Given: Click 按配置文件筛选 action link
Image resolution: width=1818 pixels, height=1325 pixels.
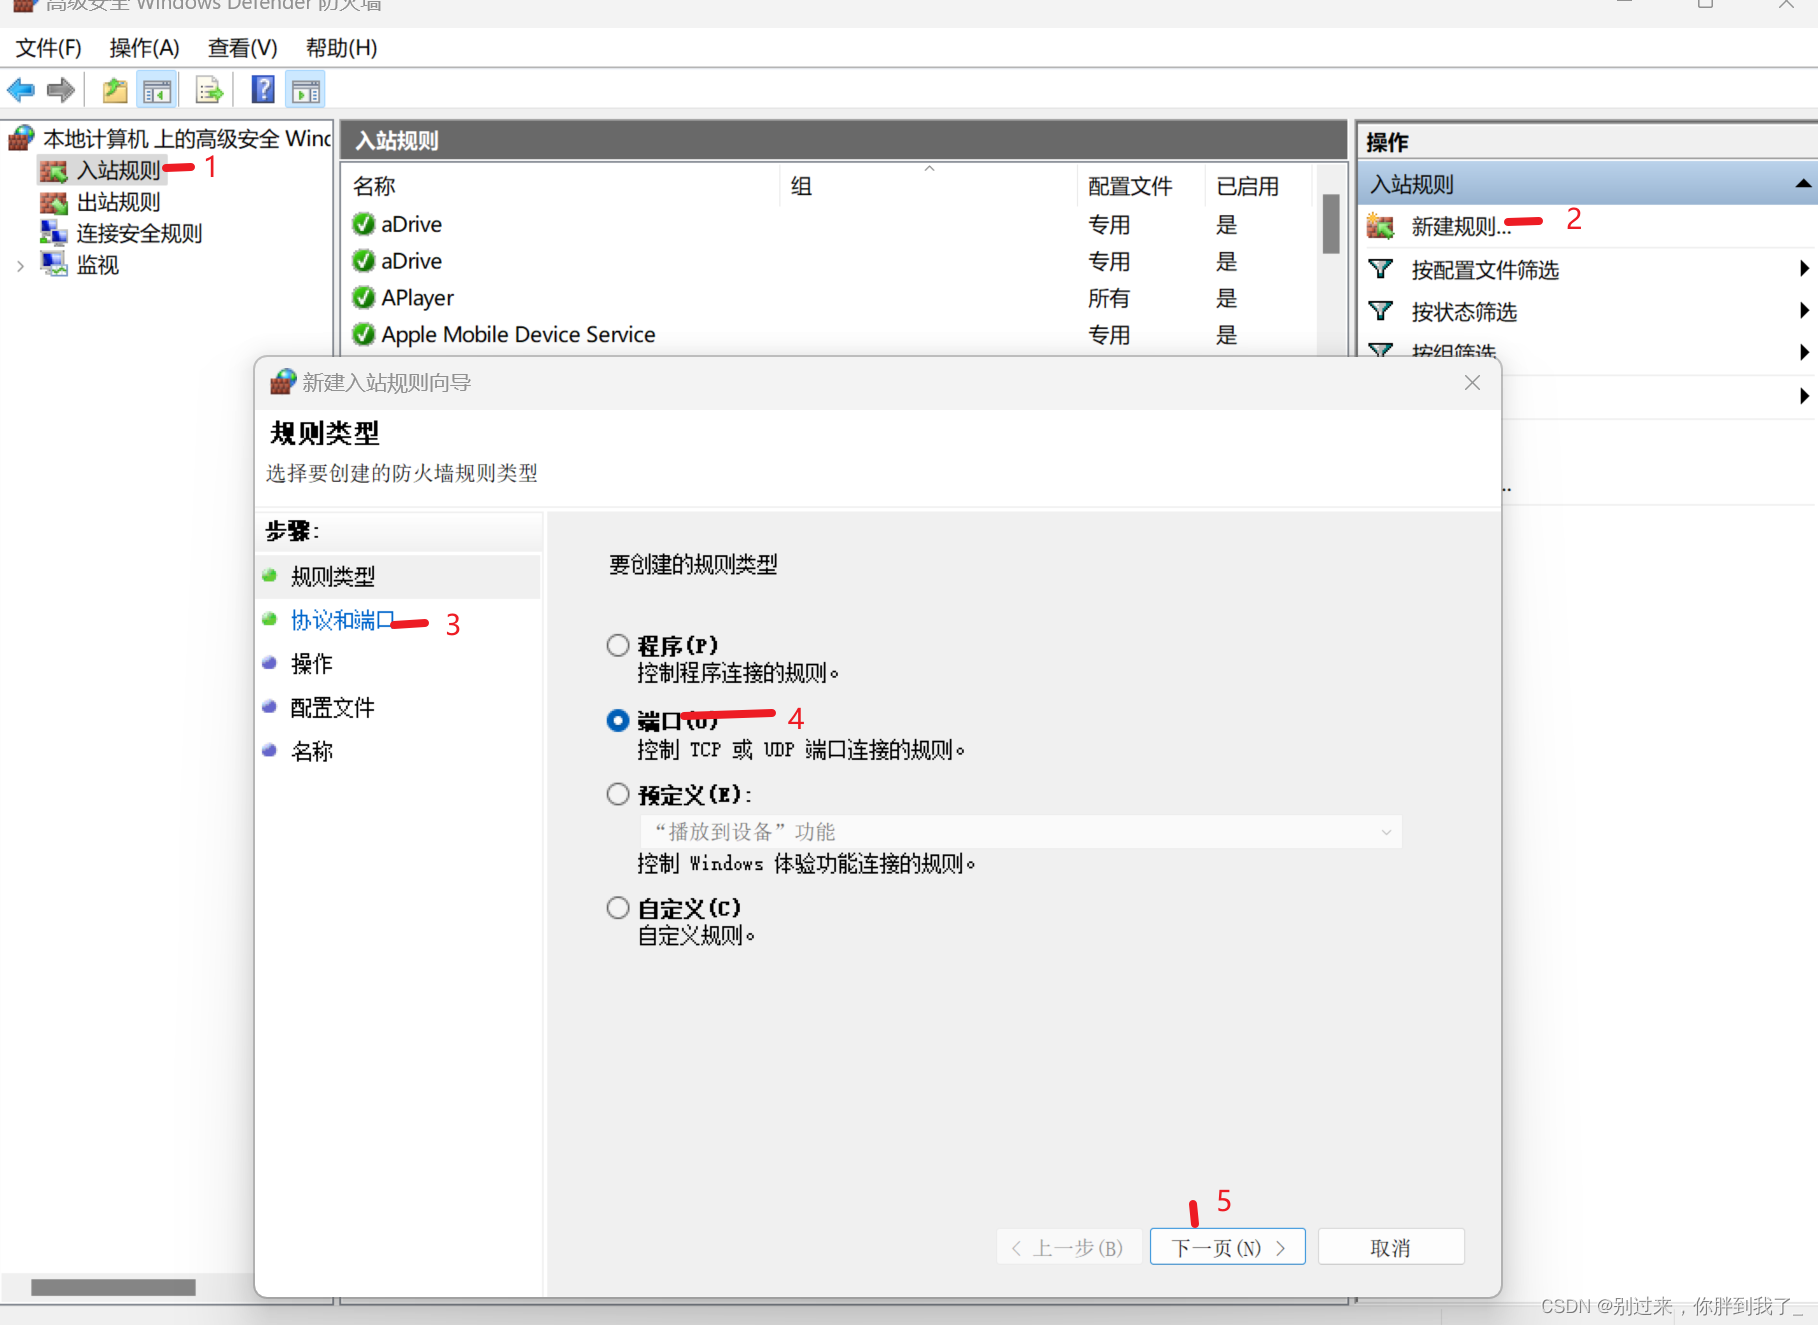Looking at the screenshot, I should 1485,270.
